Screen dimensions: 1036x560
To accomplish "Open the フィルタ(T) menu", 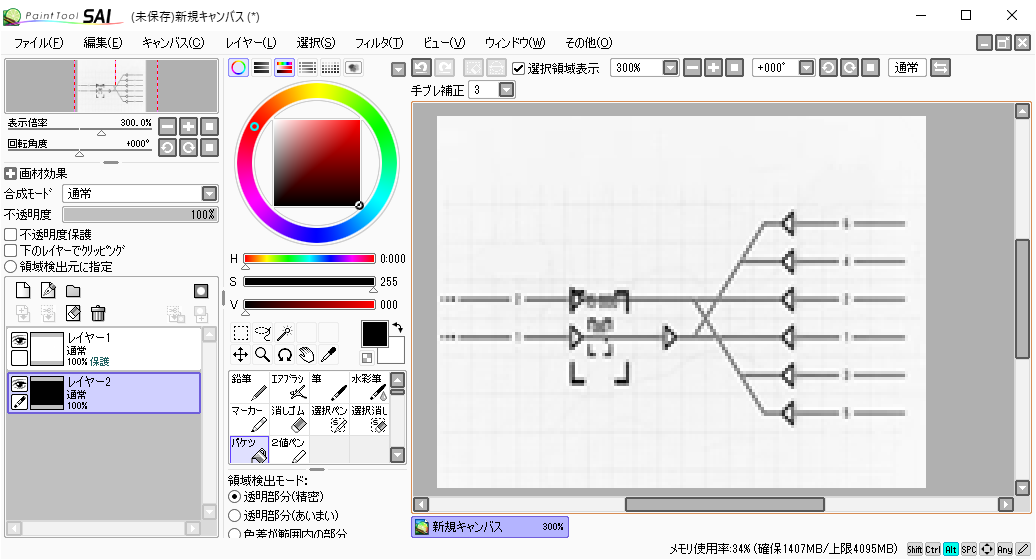I will (379, 42).
